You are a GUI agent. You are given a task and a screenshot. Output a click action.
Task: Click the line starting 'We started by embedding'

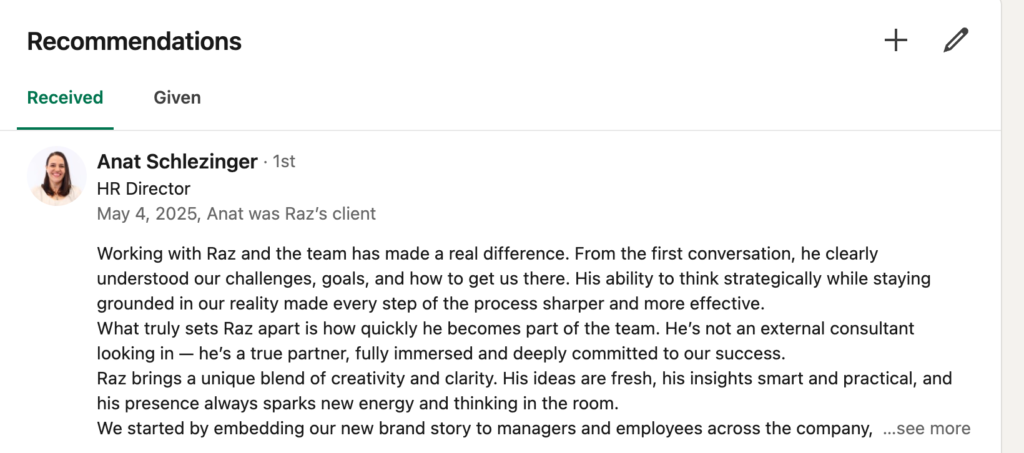485,429
